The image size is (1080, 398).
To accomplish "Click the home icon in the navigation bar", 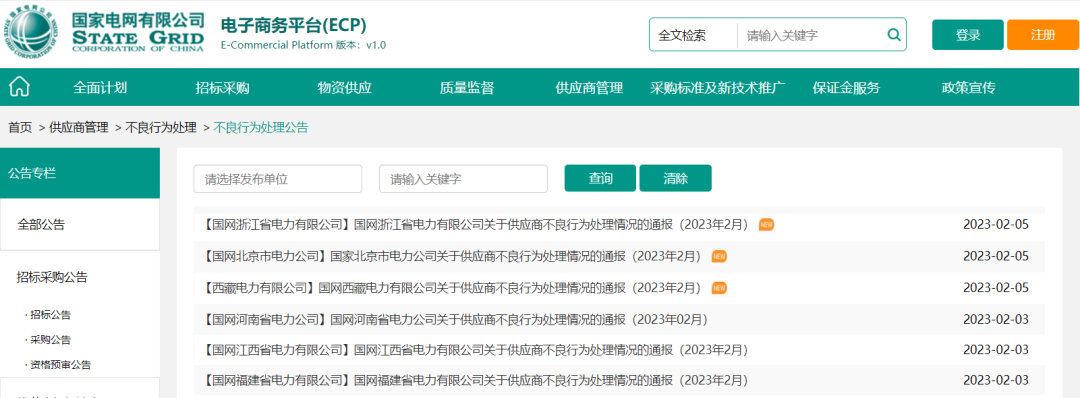I will pyautogui.click(x=19, y=87).
